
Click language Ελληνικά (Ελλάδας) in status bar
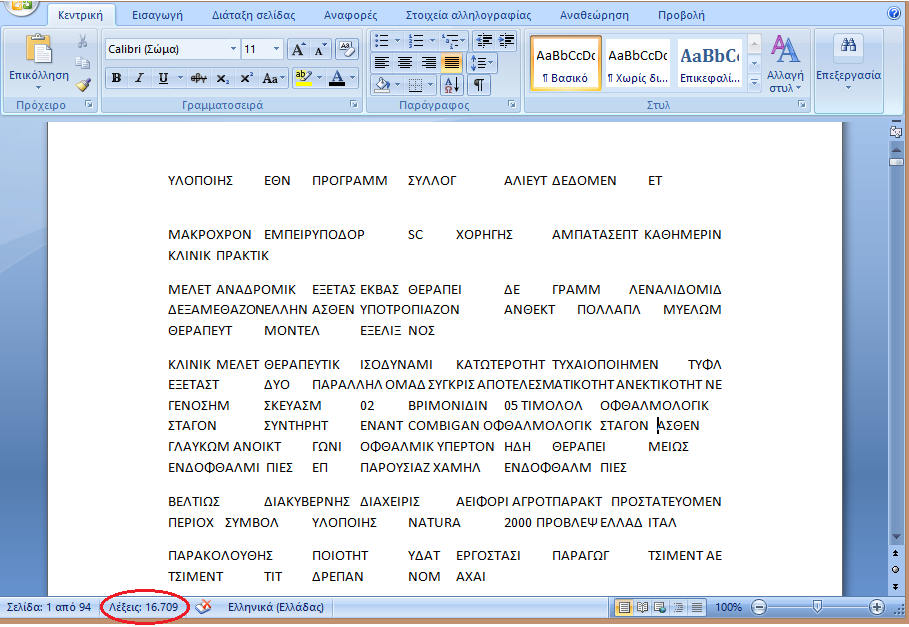coord(276,607)
